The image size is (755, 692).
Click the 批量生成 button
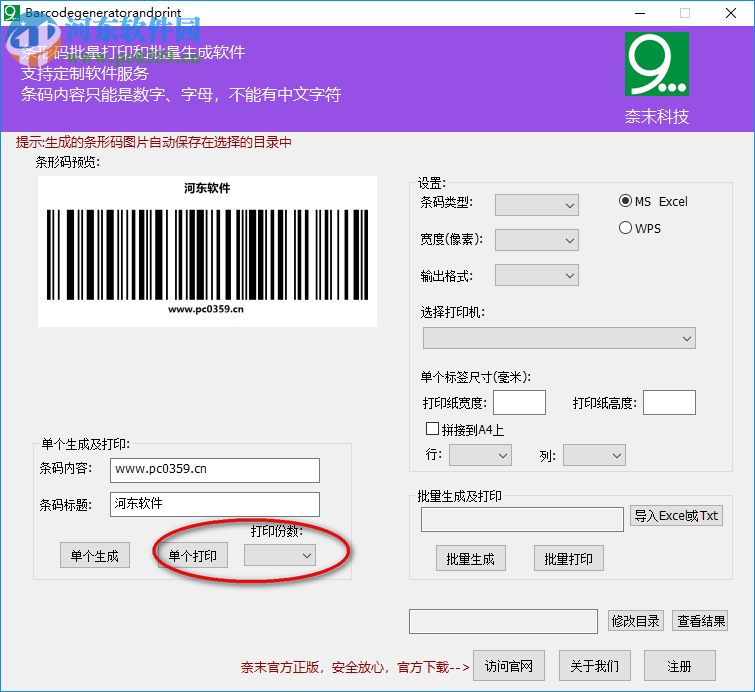471,558
